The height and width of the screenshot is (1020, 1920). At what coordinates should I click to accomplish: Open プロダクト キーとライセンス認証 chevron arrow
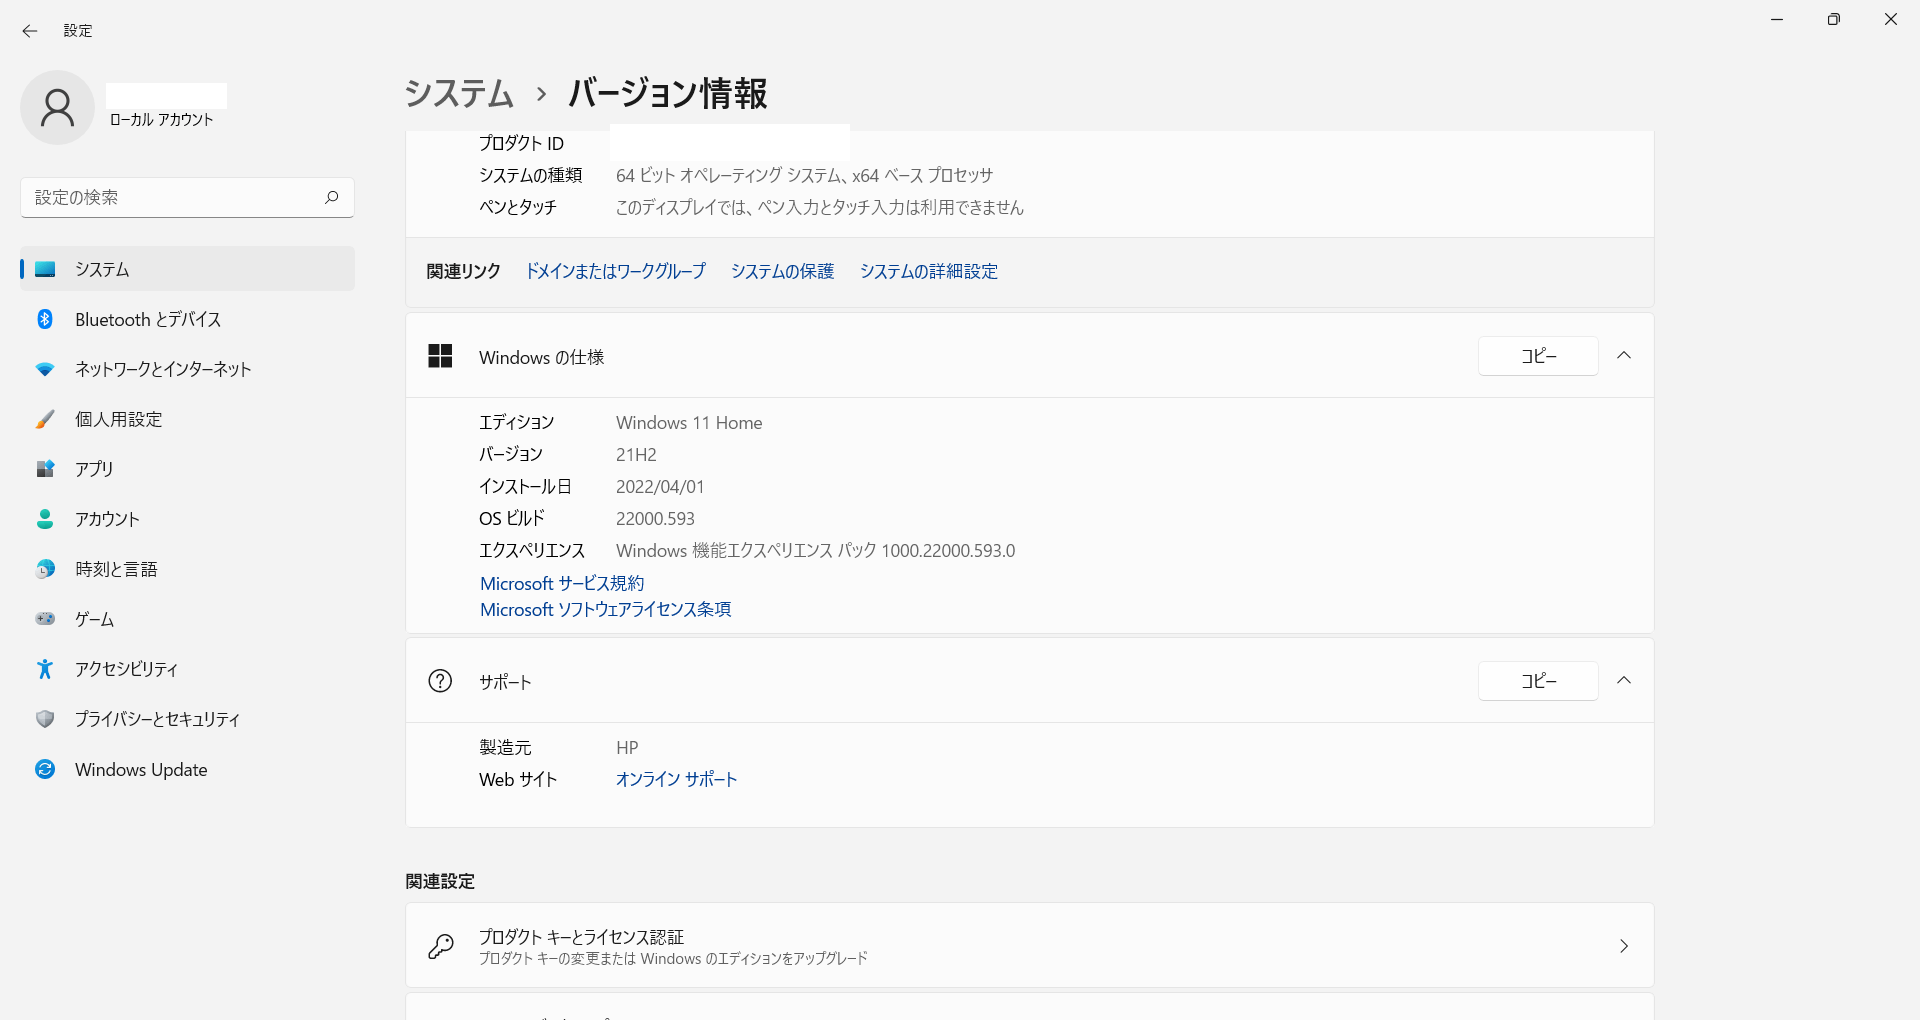1624,946
